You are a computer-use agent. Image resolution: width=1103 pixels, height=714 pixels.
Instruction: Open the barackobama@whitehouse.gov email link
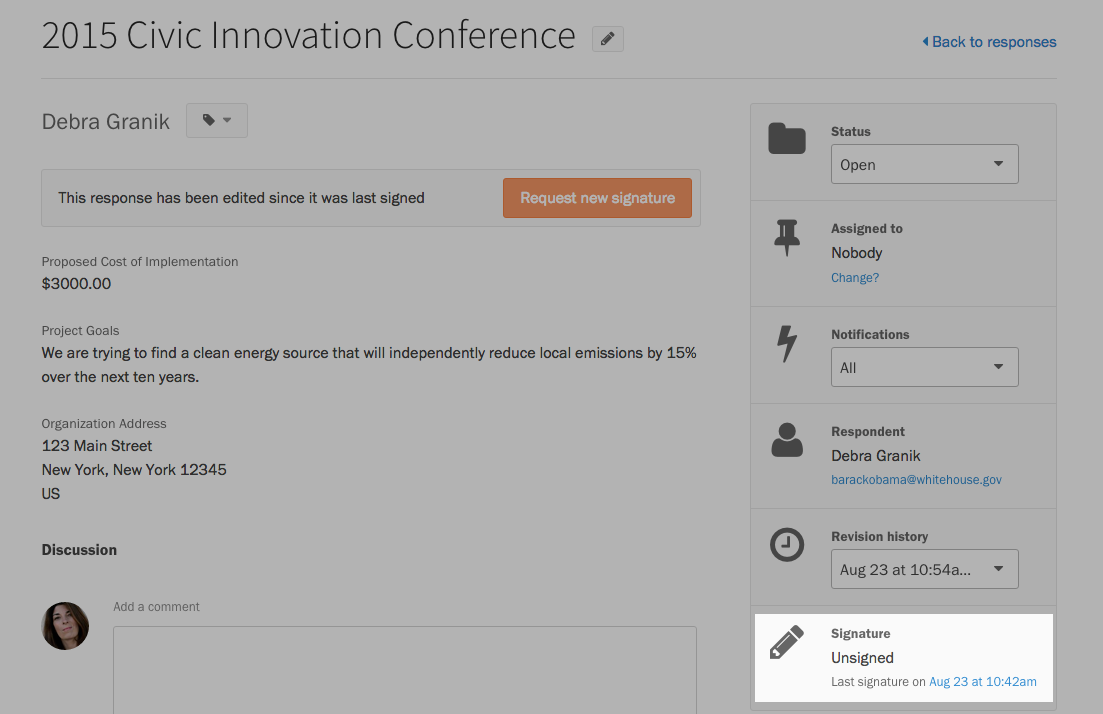916,480
